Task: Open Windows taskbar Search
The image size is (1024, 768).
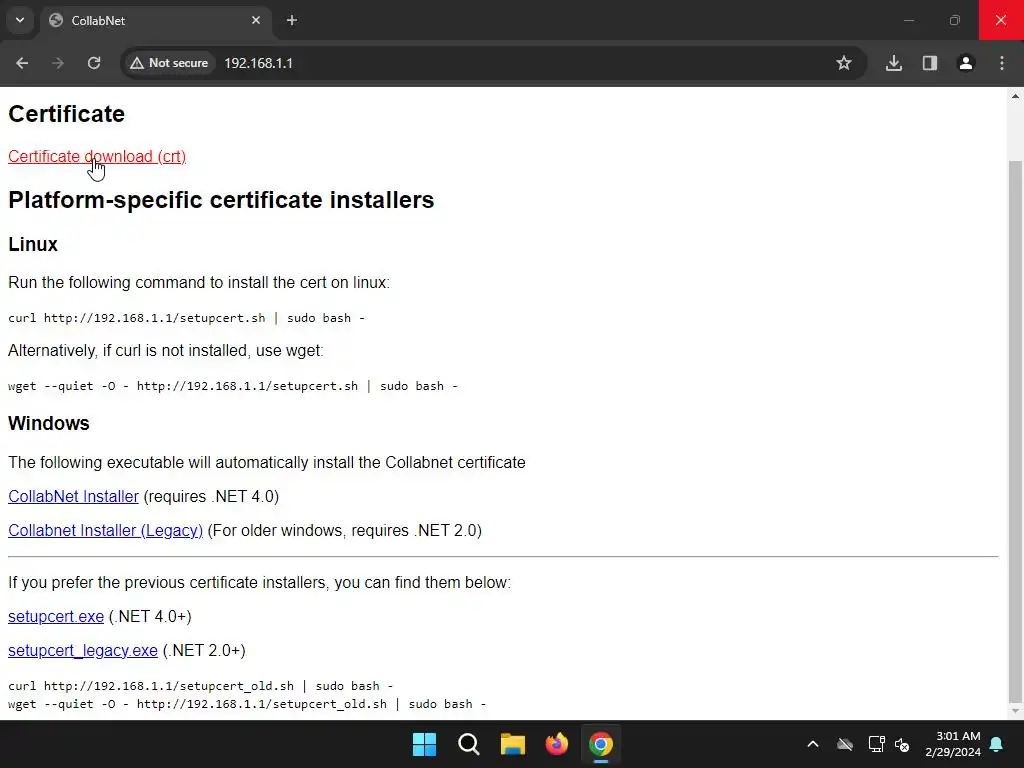Action: (469, 744)
